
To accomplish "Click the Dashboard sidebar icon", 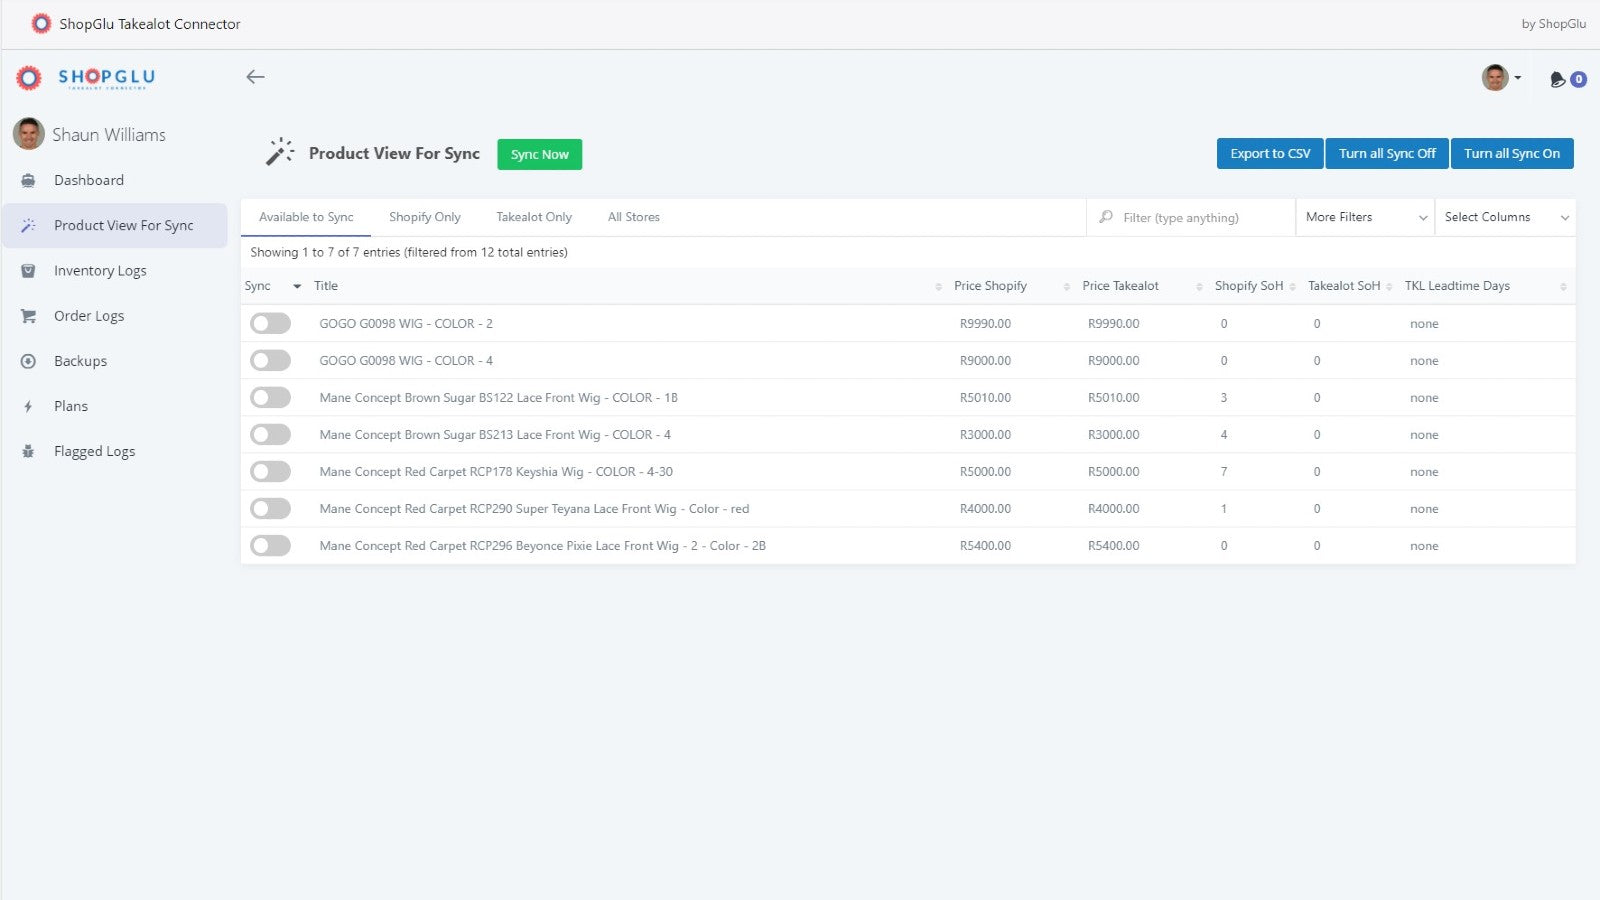I will (x=28, y=181).
